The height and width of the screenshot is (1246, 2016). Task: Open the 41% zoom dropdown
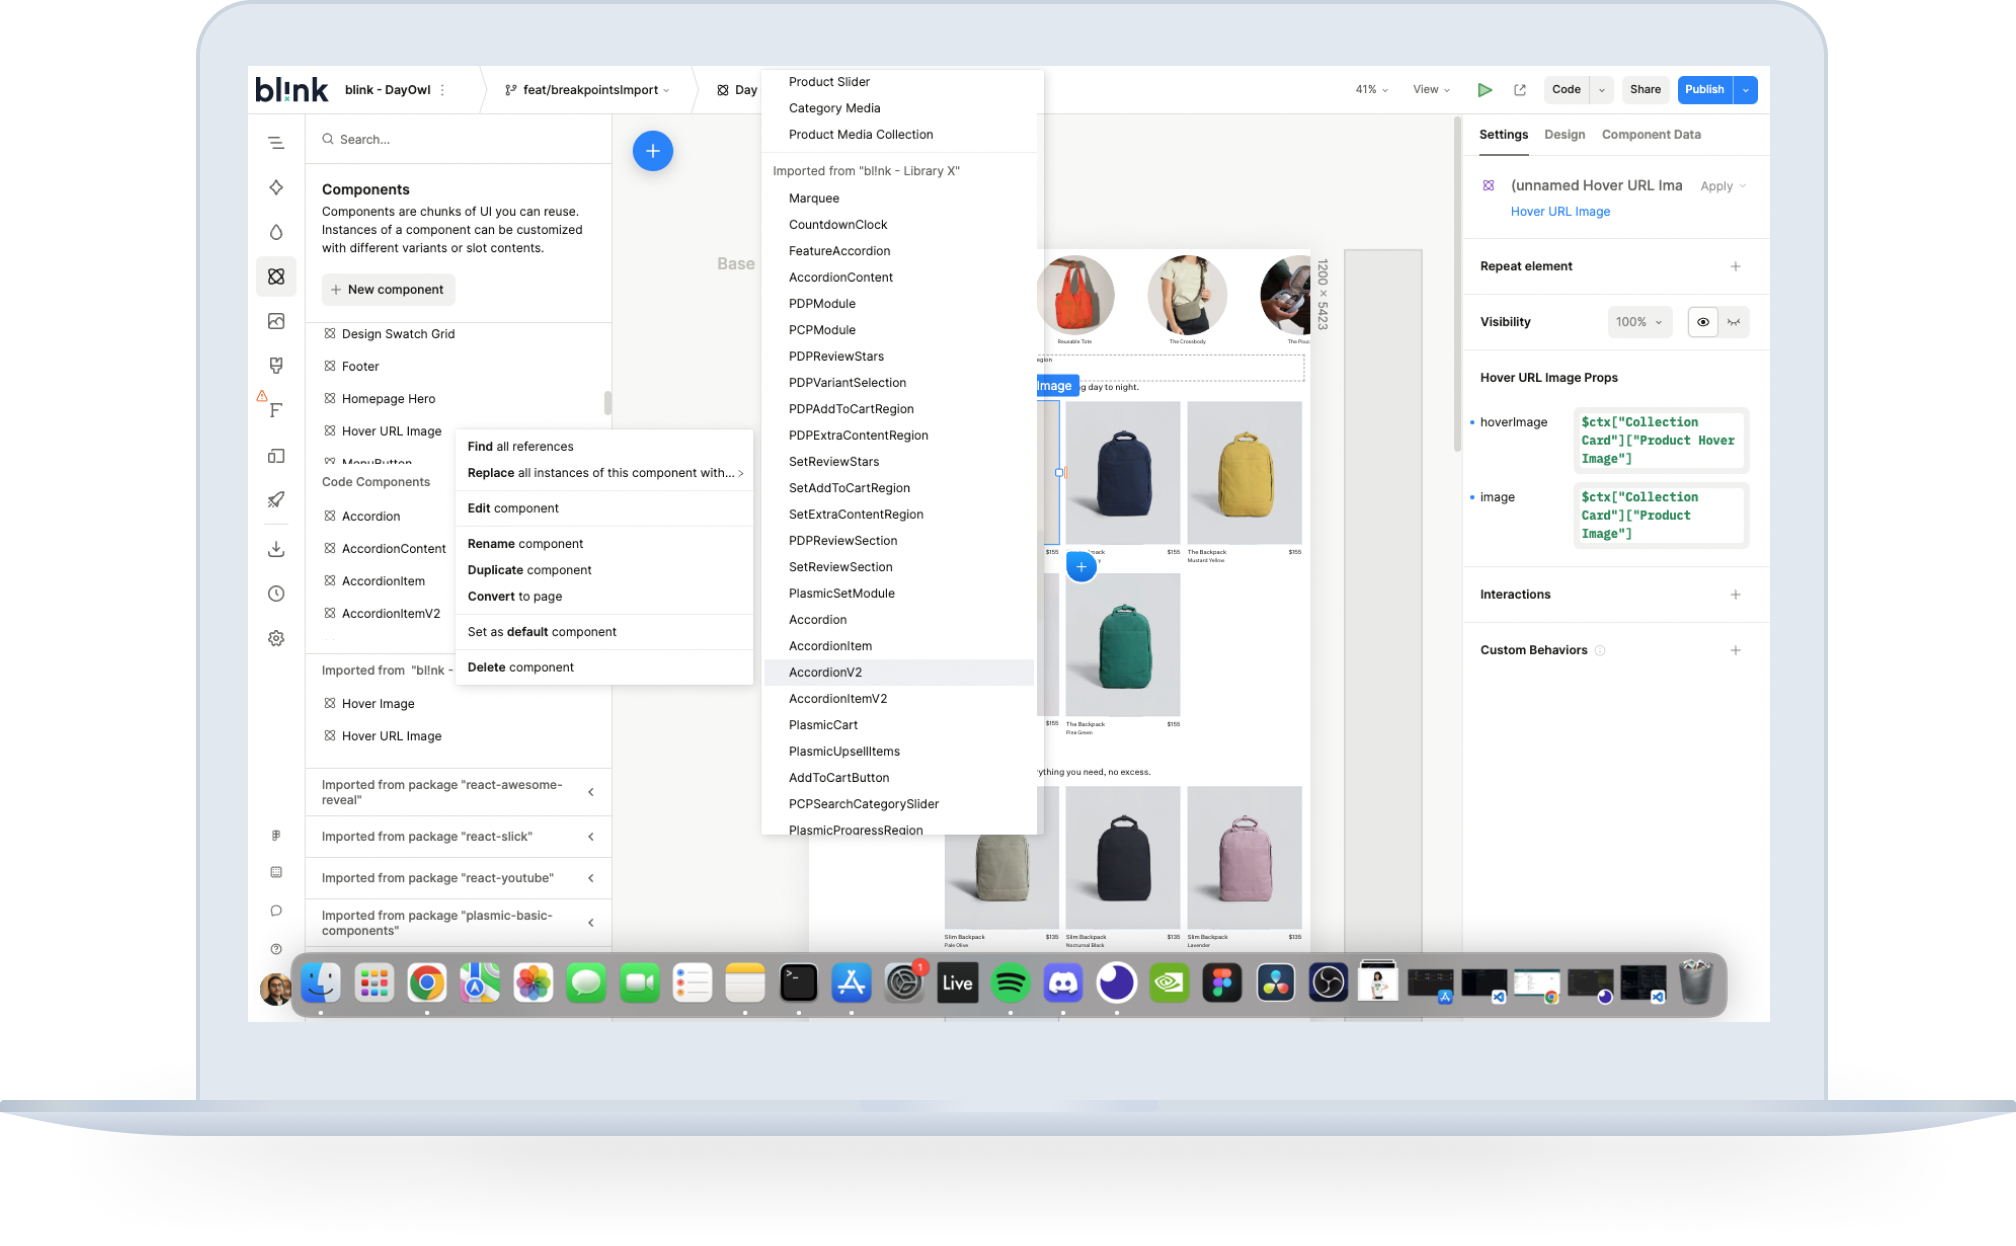[1372, 90]
